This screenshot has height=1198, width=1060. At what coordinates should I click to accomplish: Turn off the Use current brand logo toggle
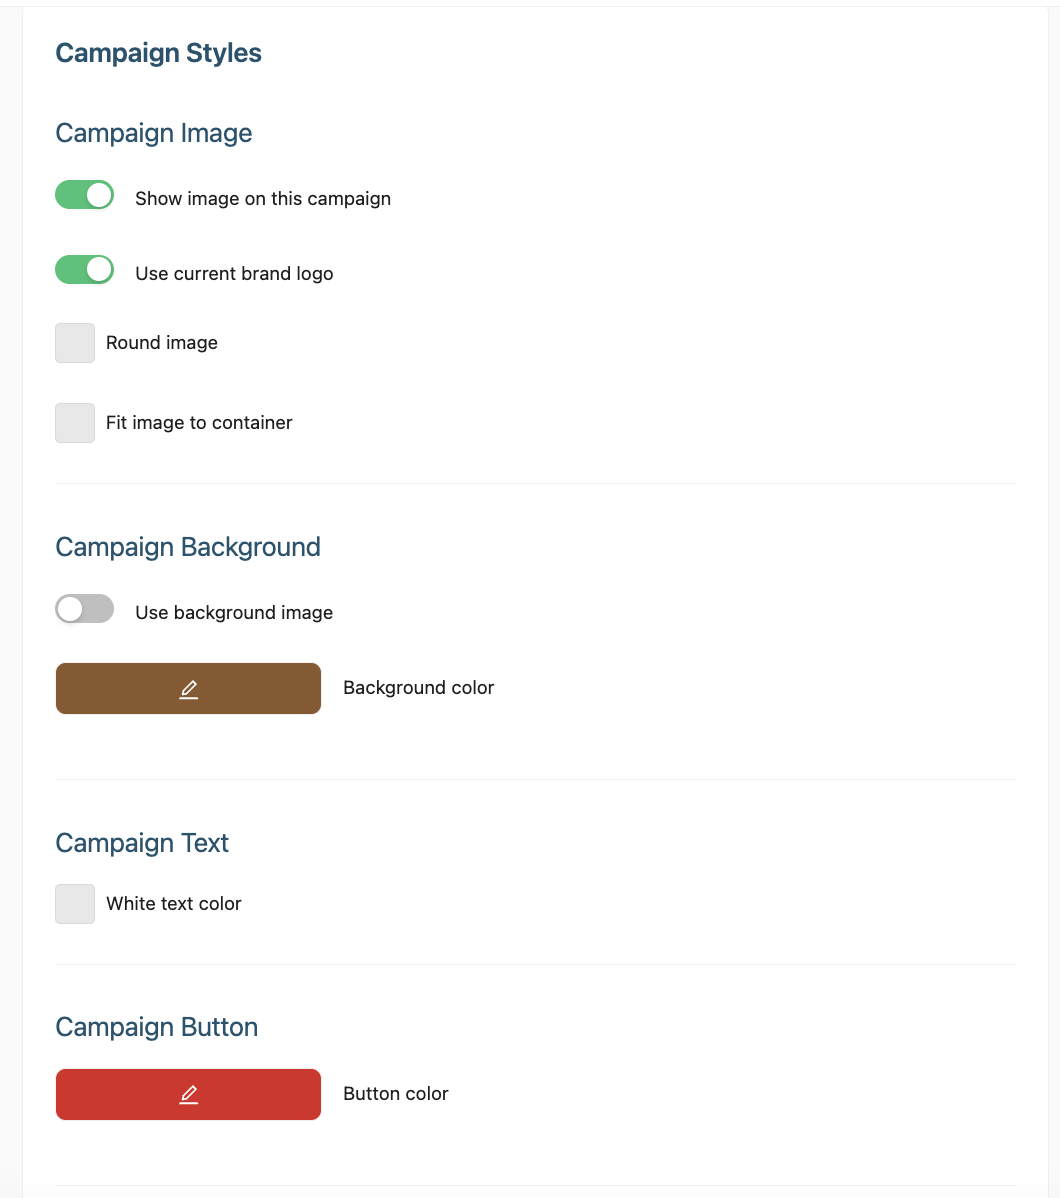click(x=85, y=270)
